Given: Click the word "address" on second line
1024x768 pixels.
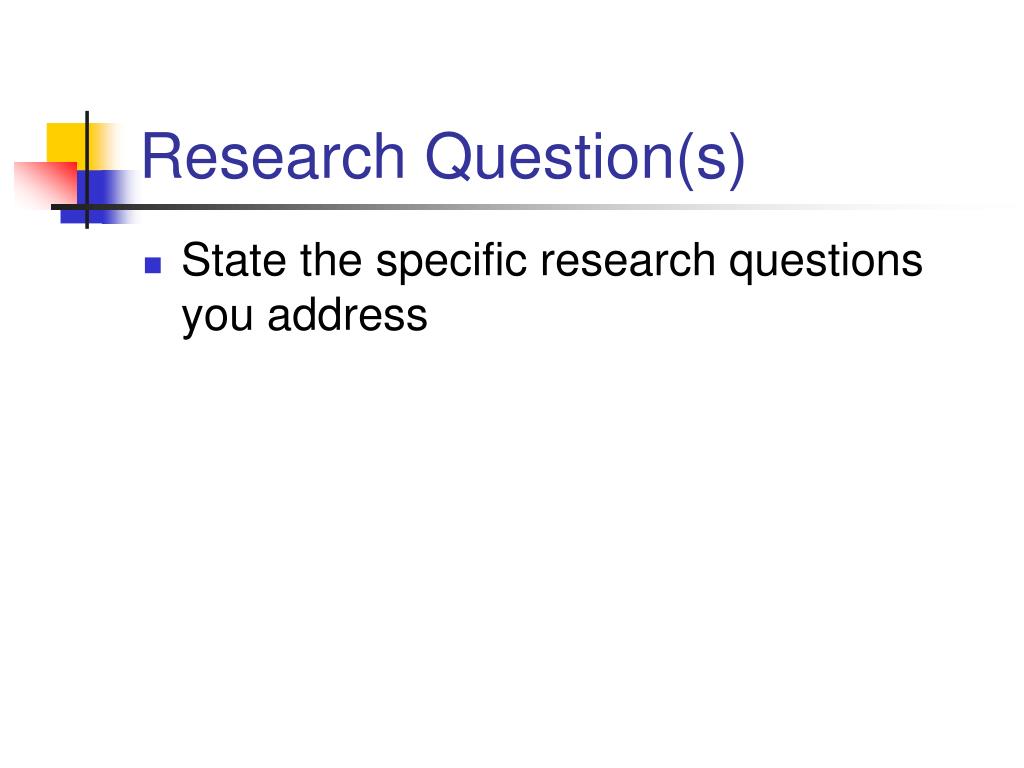Looking at the screenshot, I should click(347, 315).
